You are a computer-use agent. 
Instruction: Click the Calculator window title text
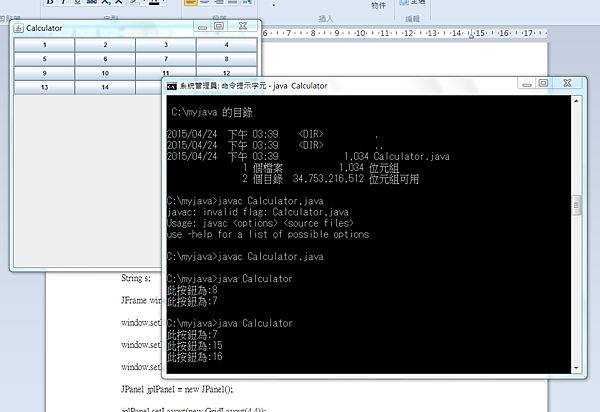44,28
